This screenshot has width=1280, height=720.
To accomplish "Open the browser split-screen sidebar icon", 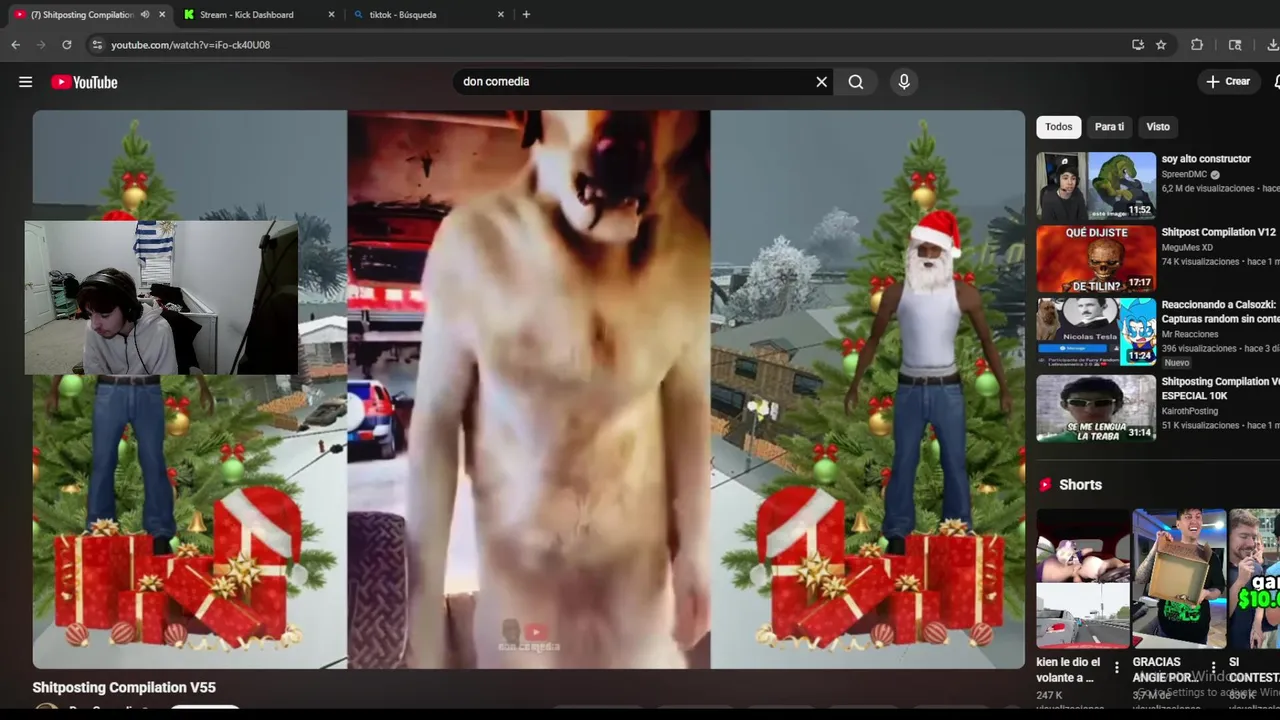I will point(1235,45).
